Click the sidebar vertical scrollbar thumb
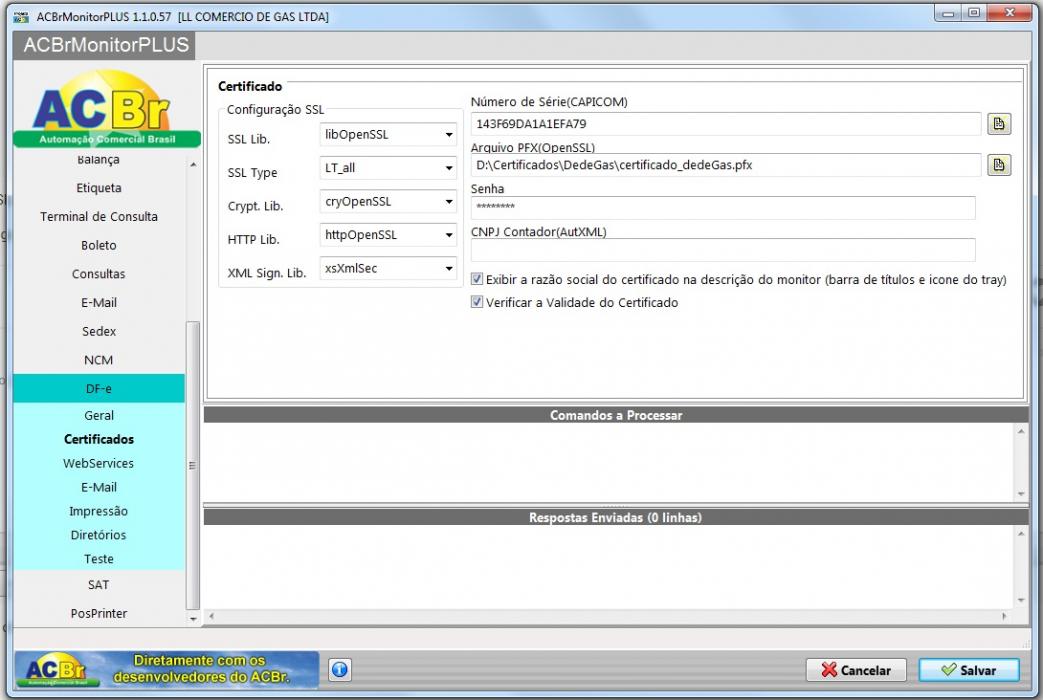The image size is (1043, 700). pos(193,465)
